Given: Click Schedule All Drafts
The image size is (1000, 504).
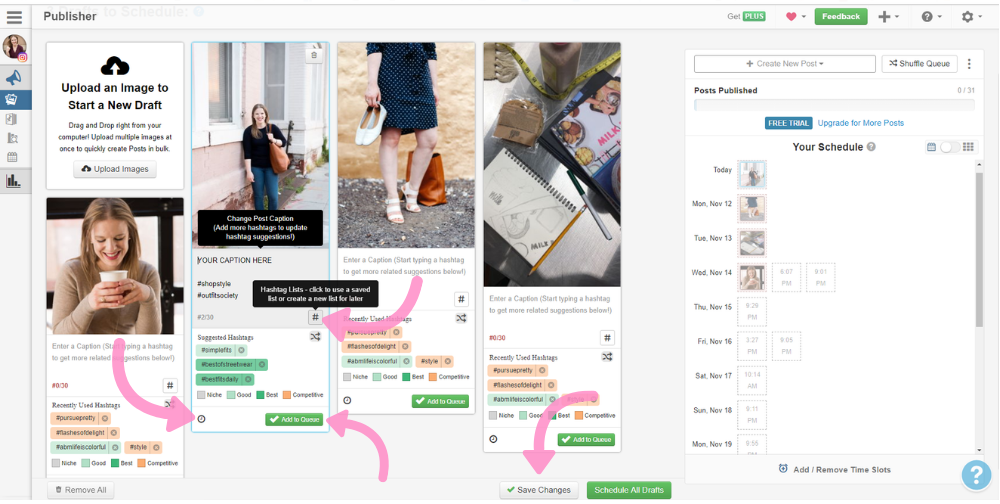Looking at the screenshot, I should tap(629, 490).
